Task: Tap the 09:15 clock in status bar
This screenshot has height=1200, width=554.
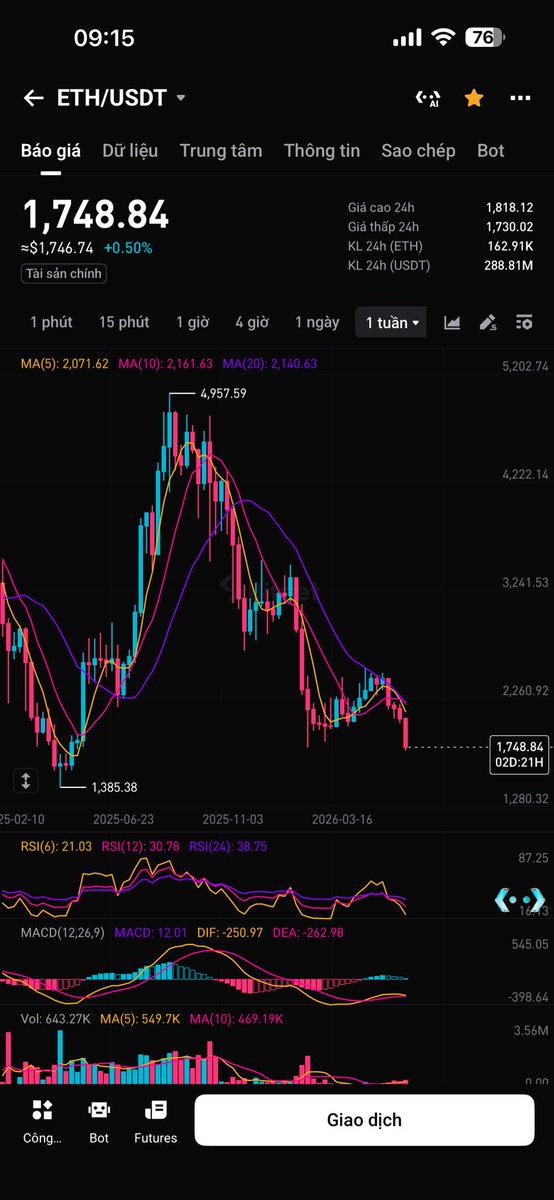Action: (104, 38)
